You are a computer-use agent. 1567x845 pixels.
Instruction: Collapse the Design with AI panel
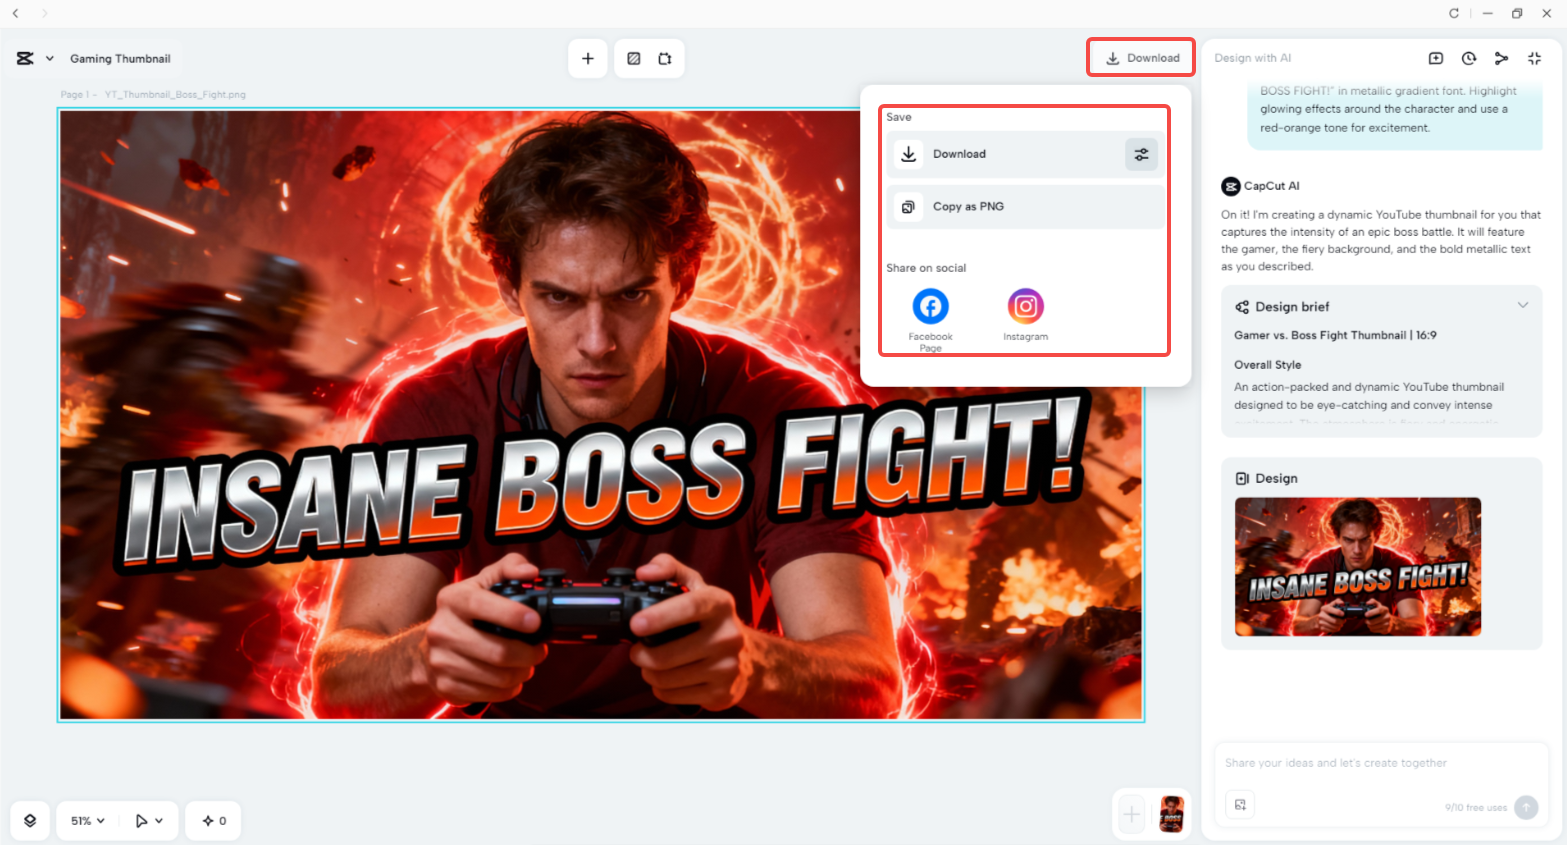point(1534,58)
